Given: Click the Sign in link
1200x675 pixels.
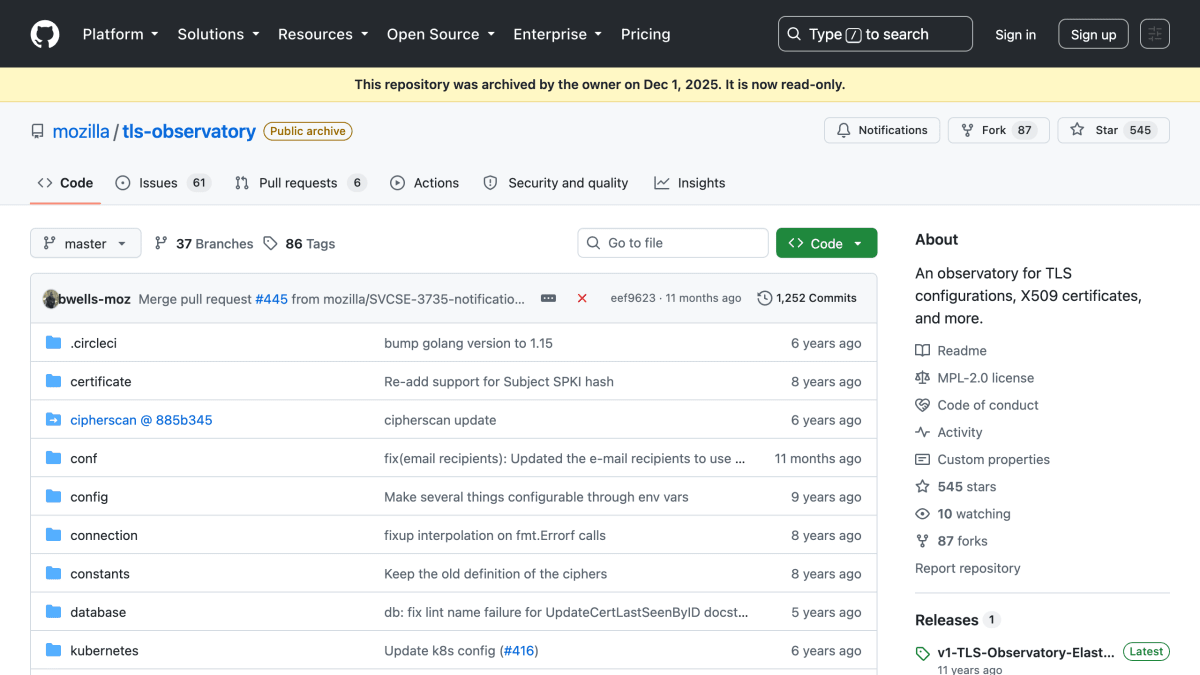Looking at the screenshot, I should (x=1015, y=34).
